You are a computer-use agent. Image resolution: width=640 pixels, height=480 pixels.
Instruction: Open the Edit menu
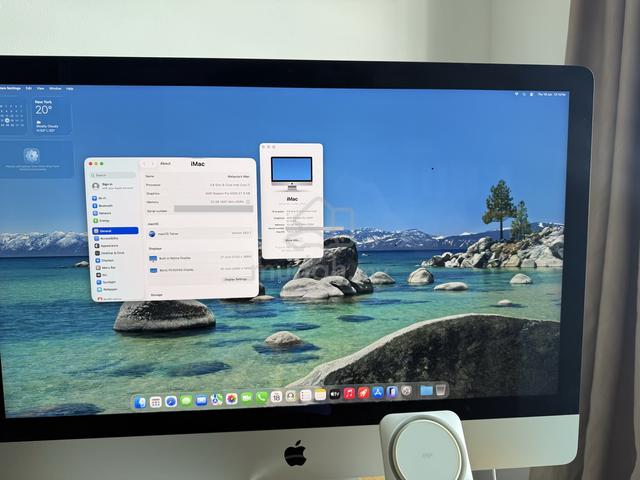pyautogui.click(x=29, y=88)
